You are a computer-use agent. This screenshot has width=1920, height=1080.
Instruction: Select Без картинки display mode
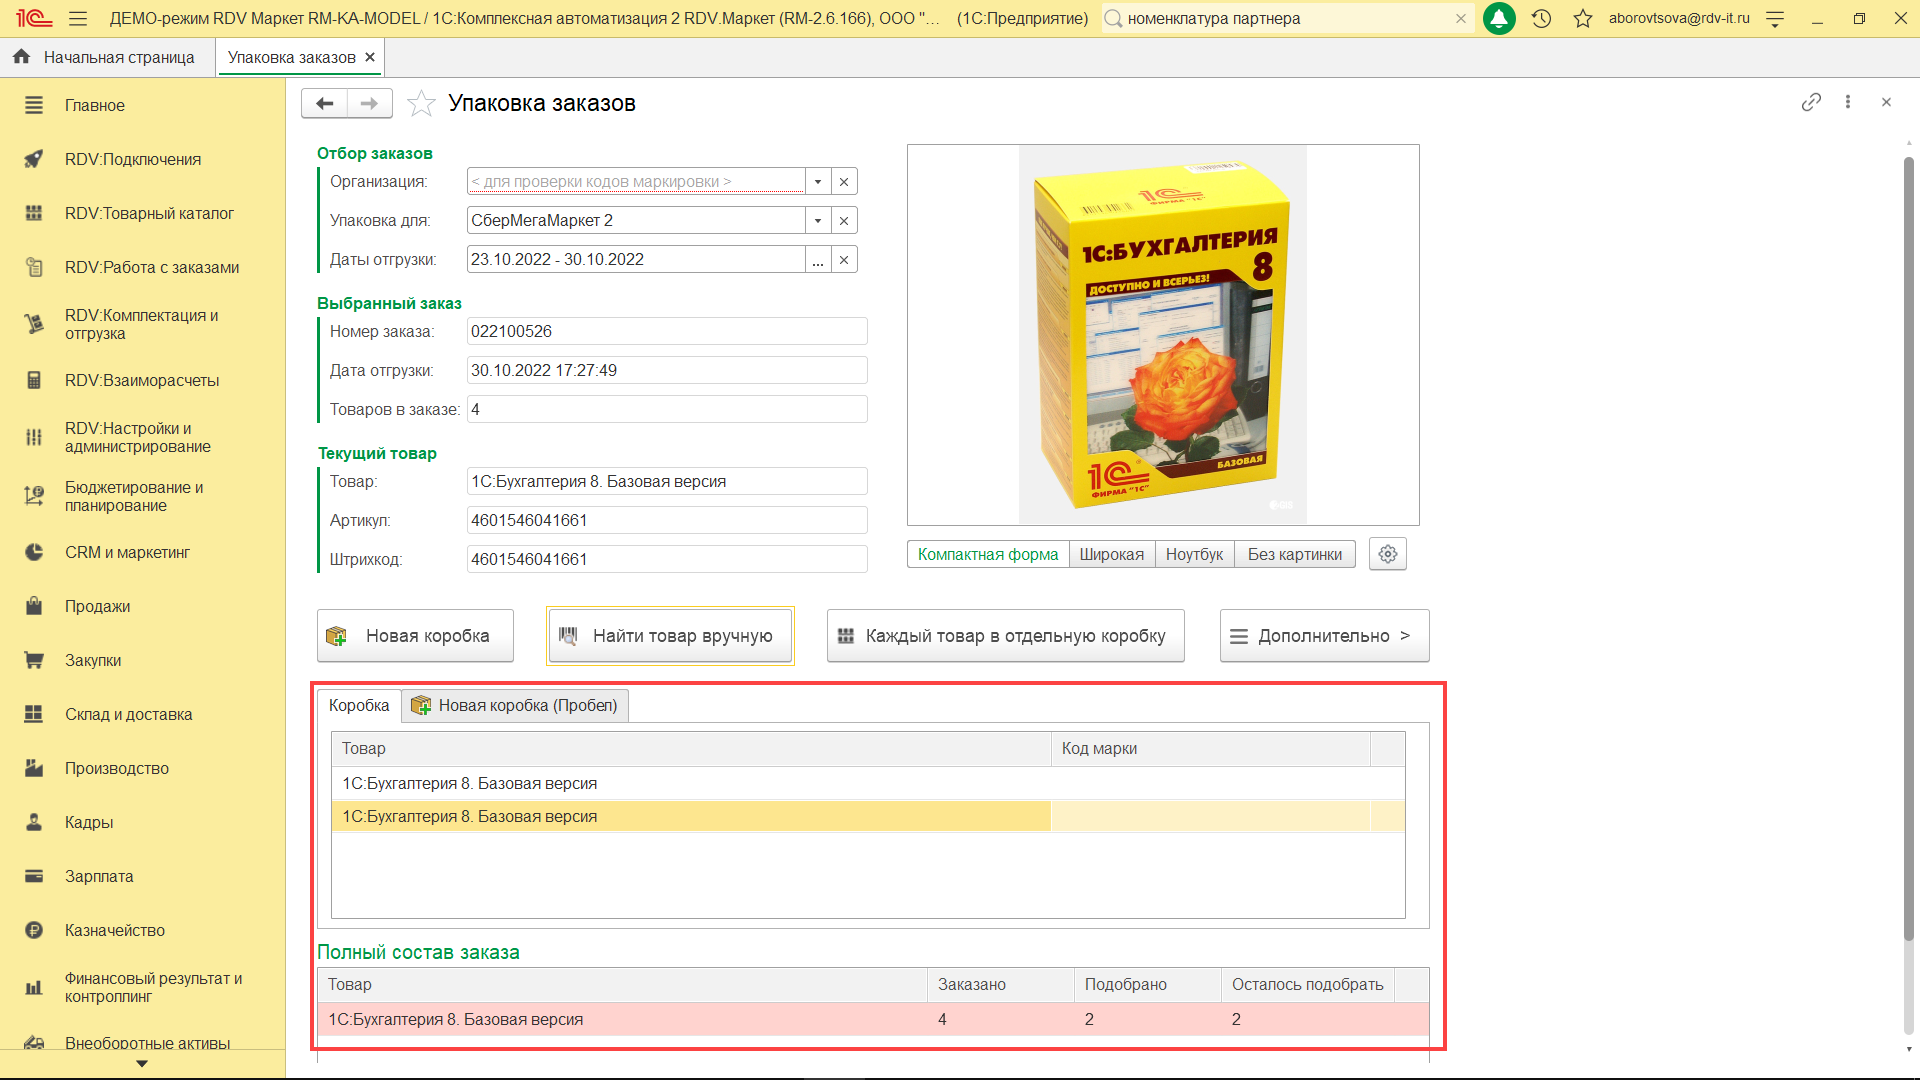[x=1294, y=554]
